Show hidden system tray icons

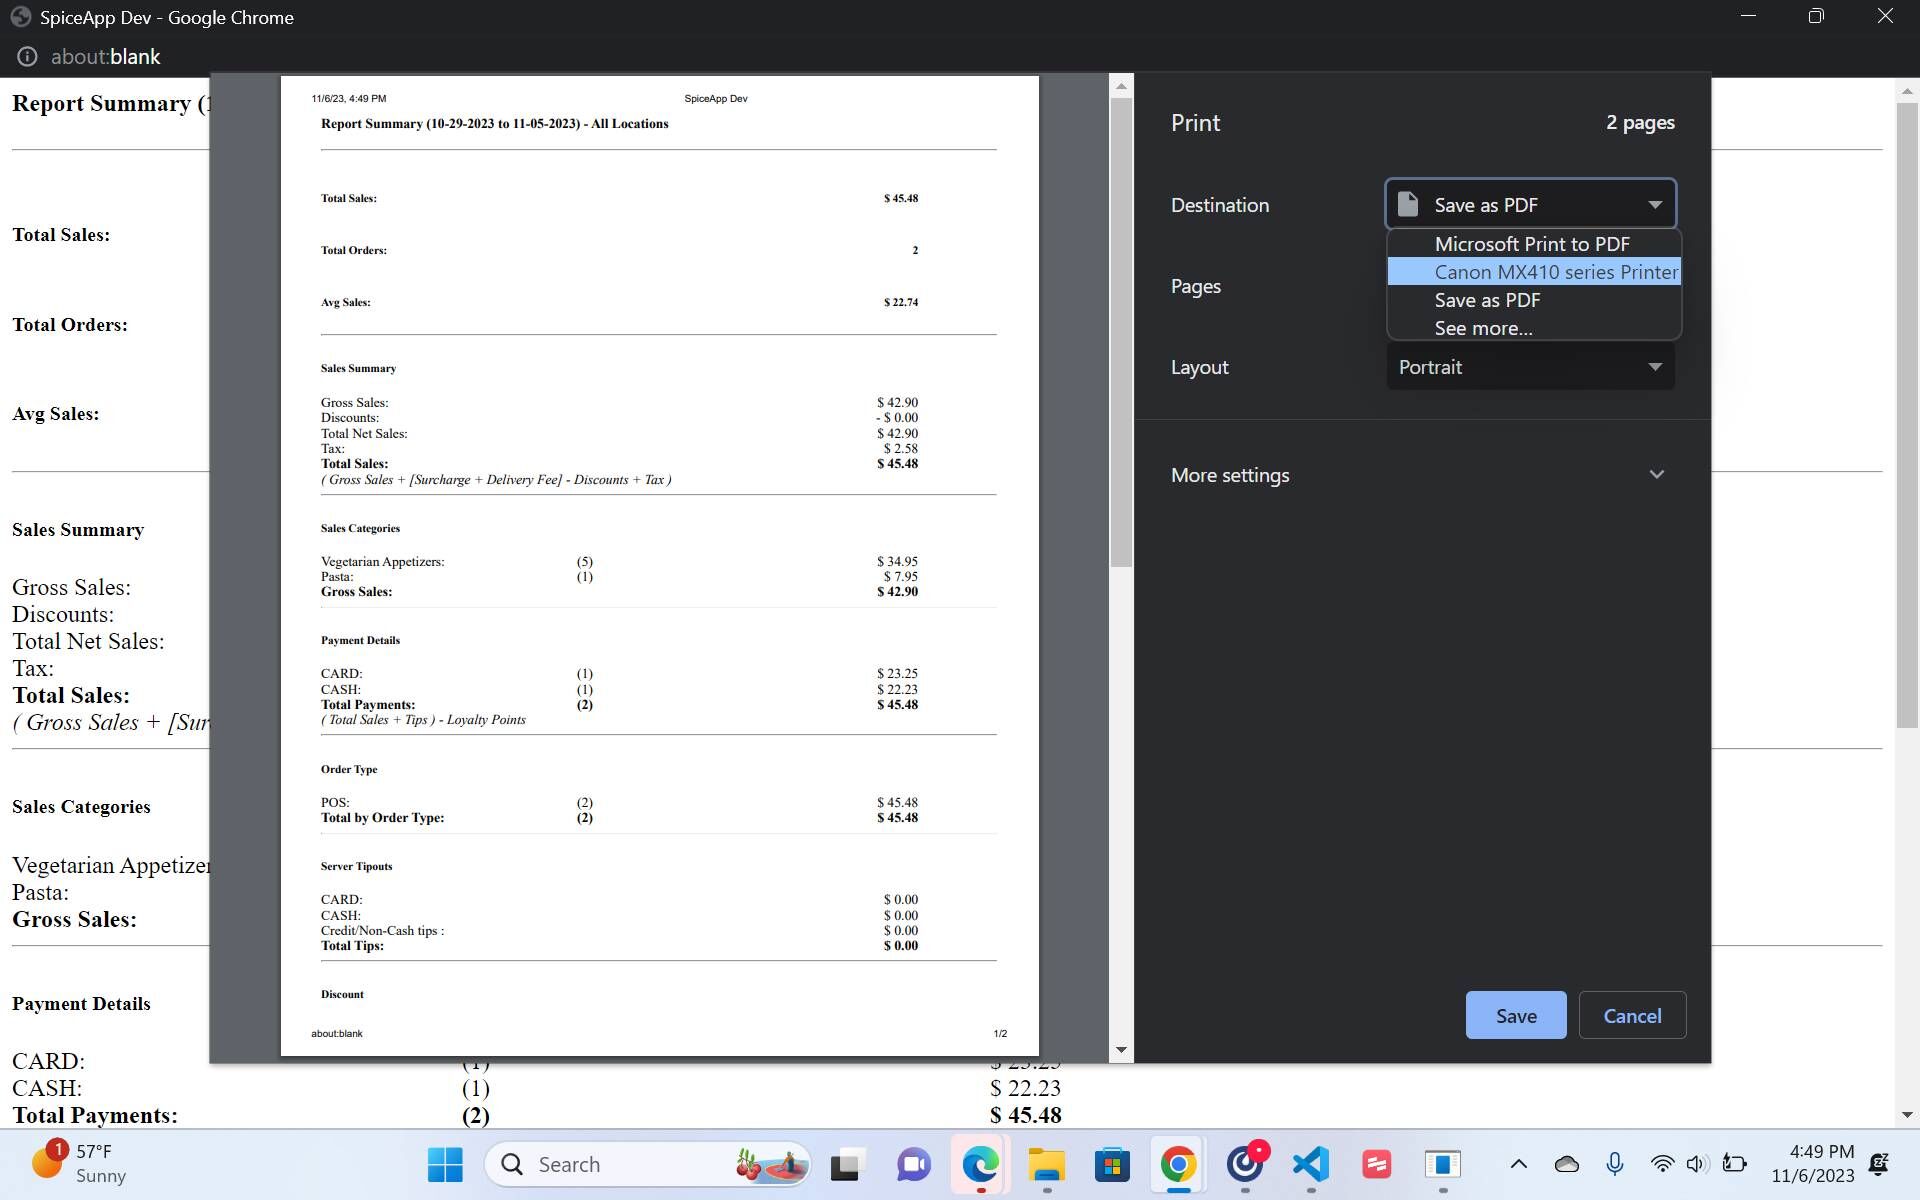[1518, 1164]
